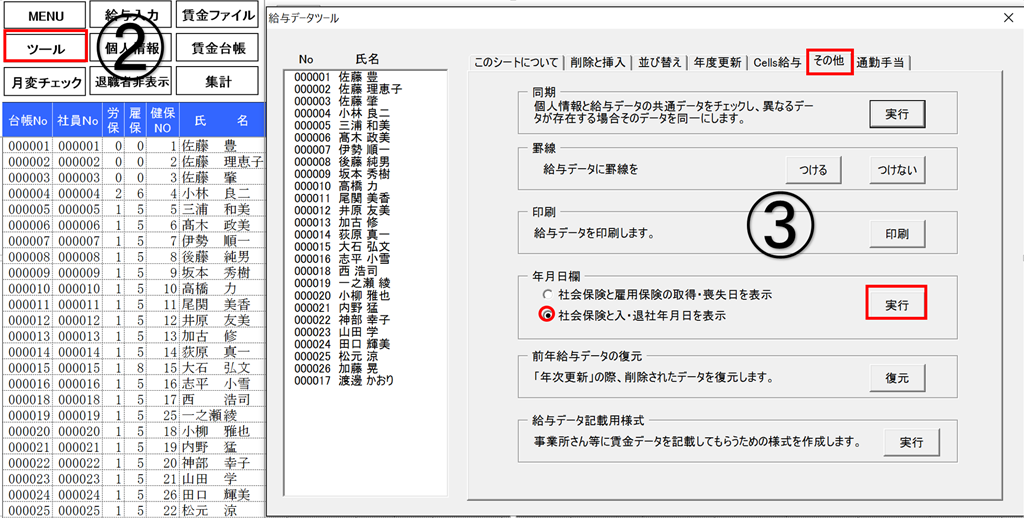Open the 年度更新 tab
The height and width of the screenshot is (518, 1024).
tap(717, 62)
